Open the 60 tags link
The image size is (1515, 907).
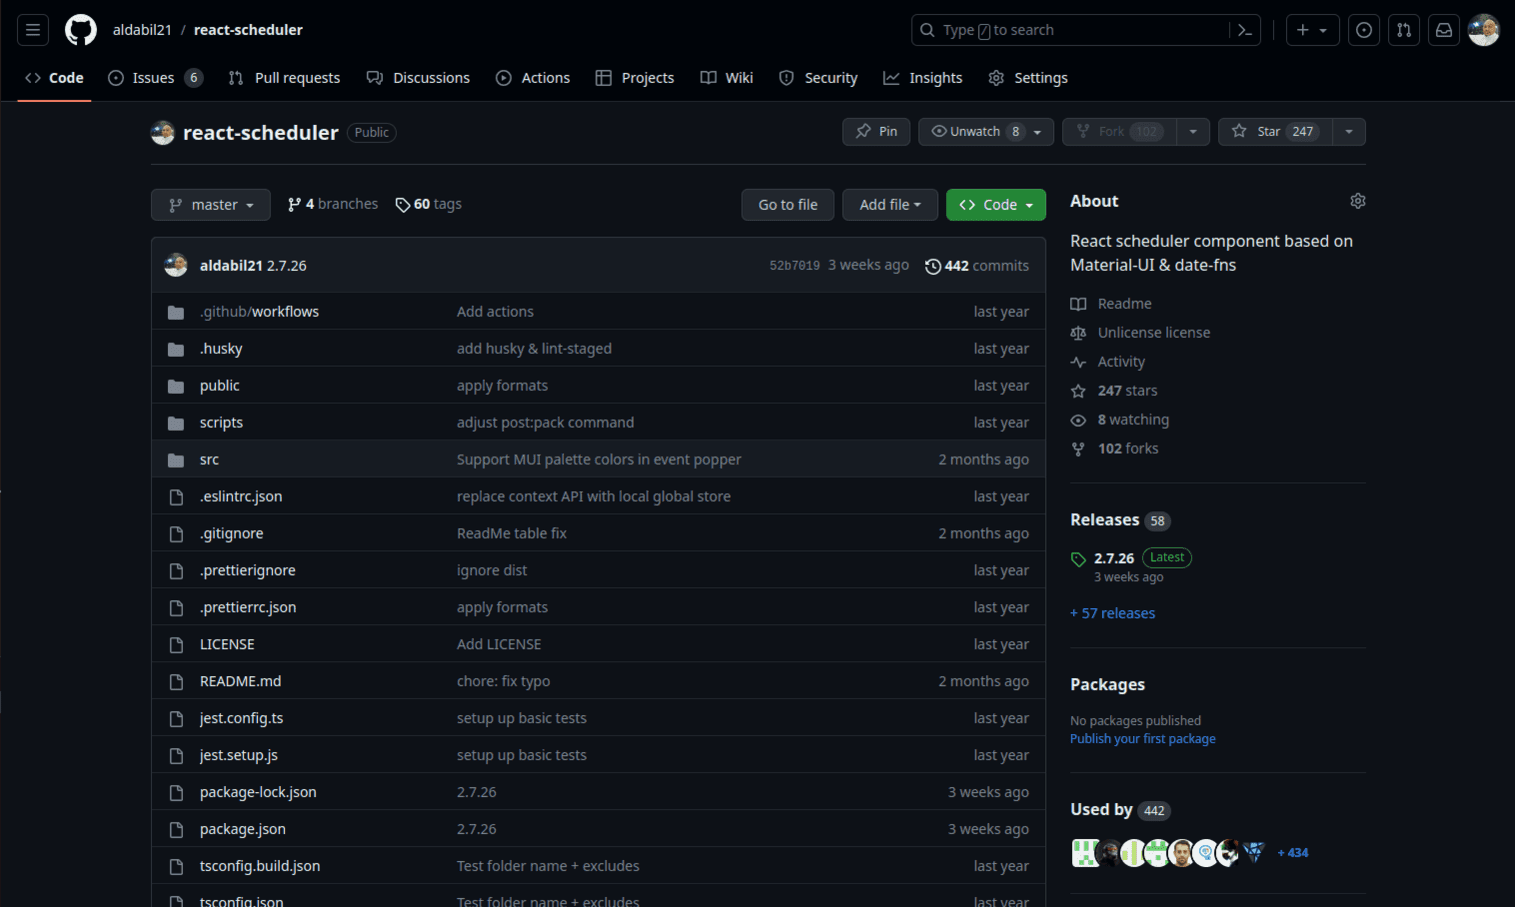428,204
